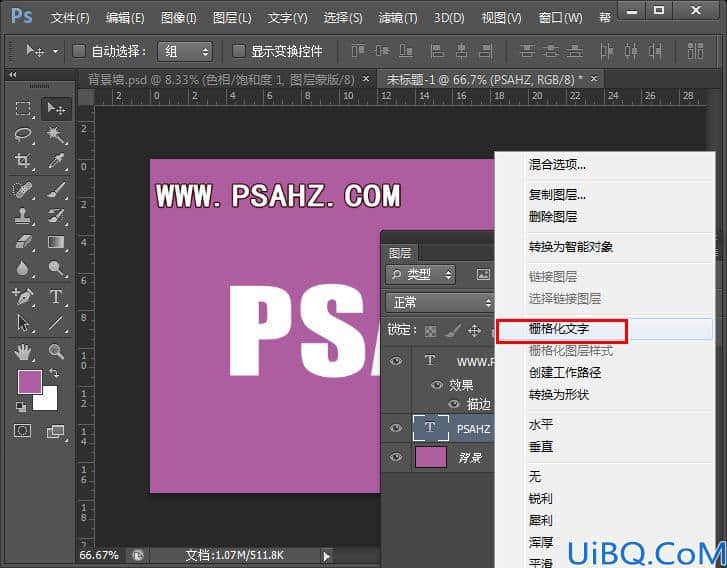Select the Rectangular Marquee tool
727x568 pixels.
[x=23, y=108]
